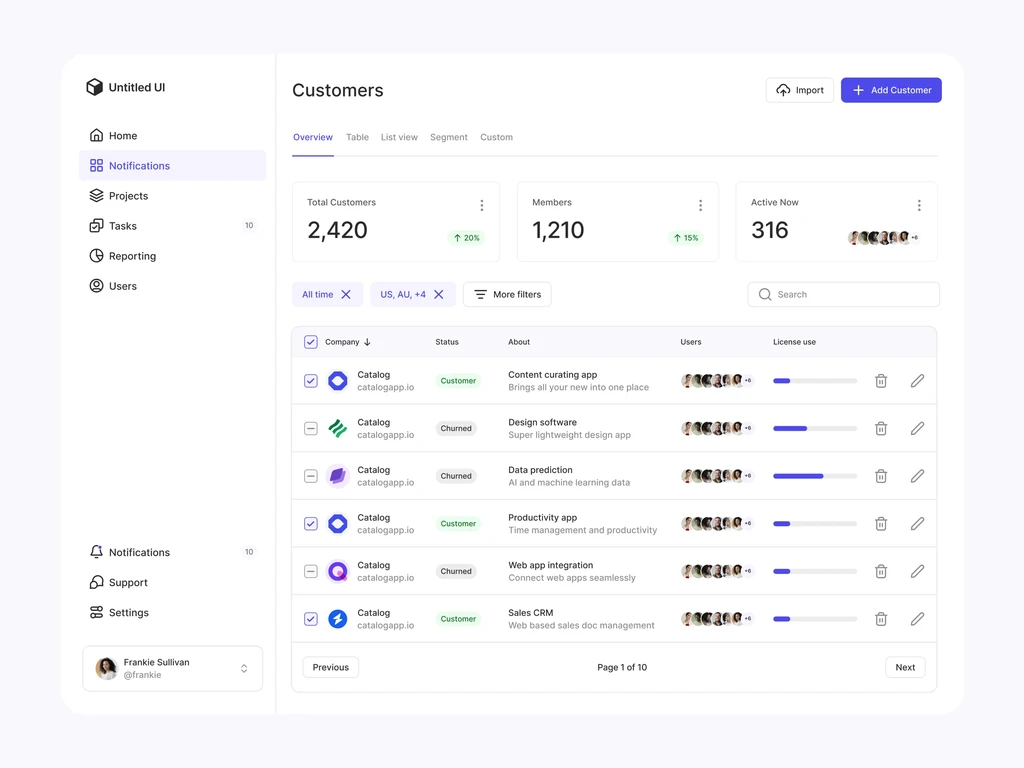
Task: Click the Data prediction license use progress bar
Action: [814, 476]
